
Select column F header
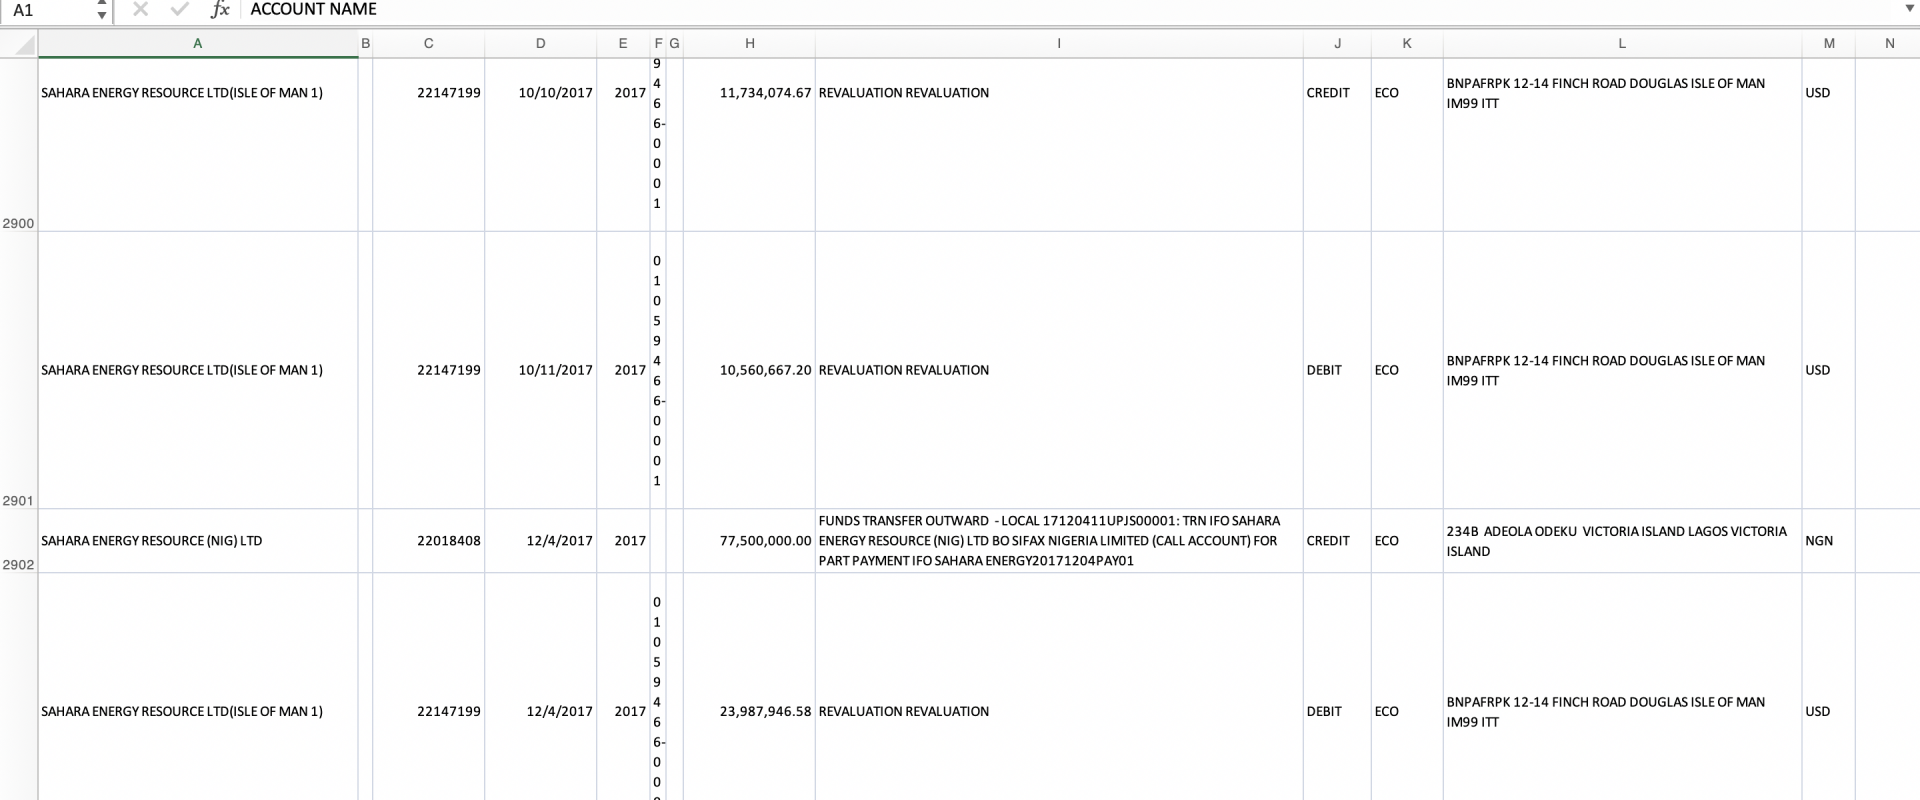tap(658, 44)
